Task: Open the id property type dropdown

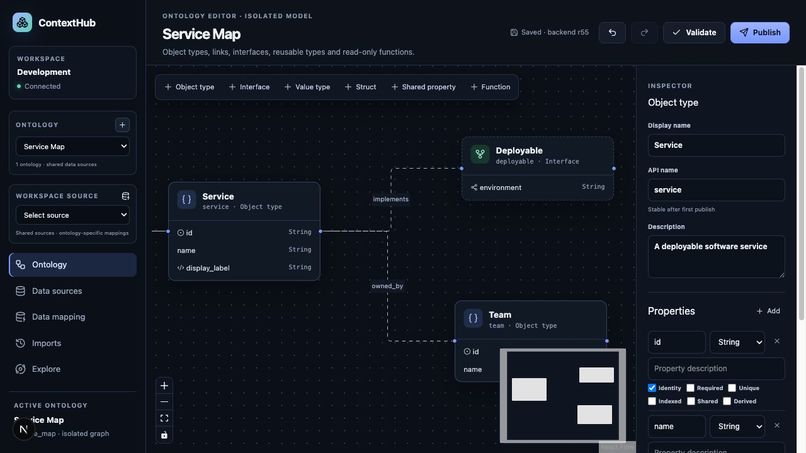Action: pos(738,342)
